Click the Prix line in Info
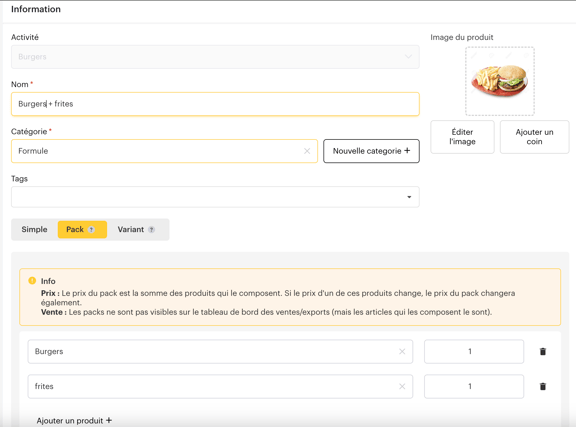The height and width of the screenshot is (427, 576). 278,298
